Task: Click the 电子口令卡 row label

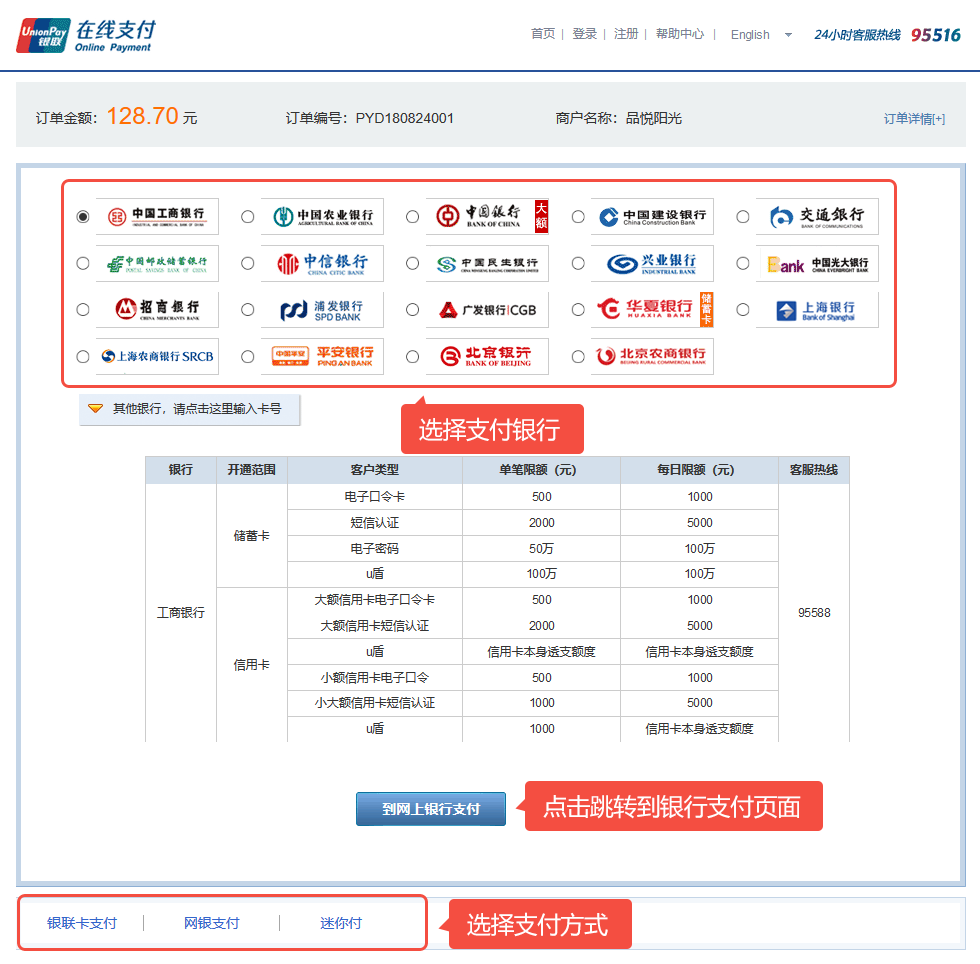Action: 374,496
